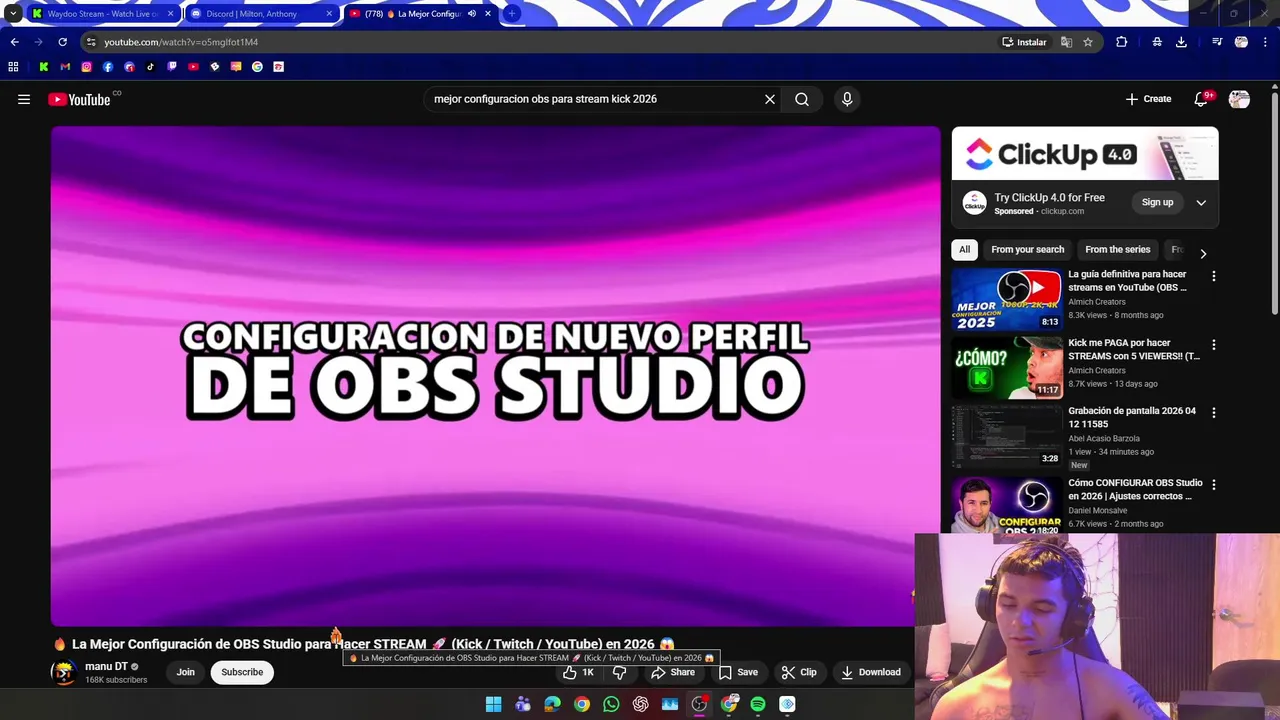
Task: Open options for 'Kick me PAGA' video
Action: tap(1214, 345)
